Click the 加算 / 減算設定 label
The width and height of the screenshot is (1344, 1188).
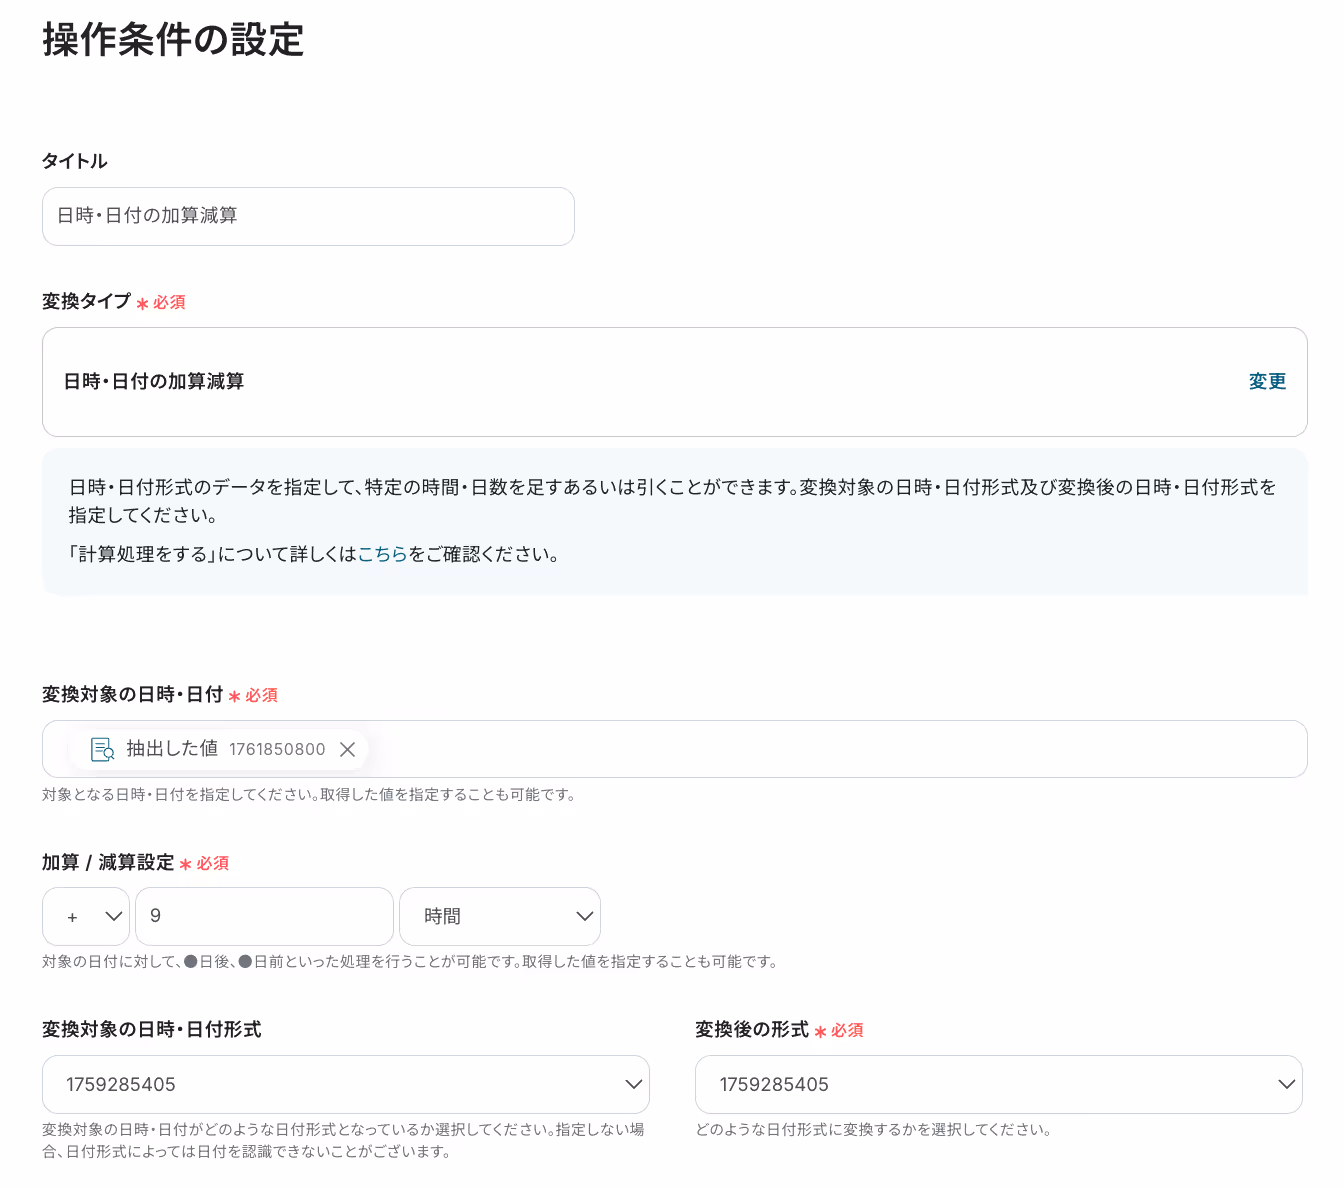click(x=108, y=862)
